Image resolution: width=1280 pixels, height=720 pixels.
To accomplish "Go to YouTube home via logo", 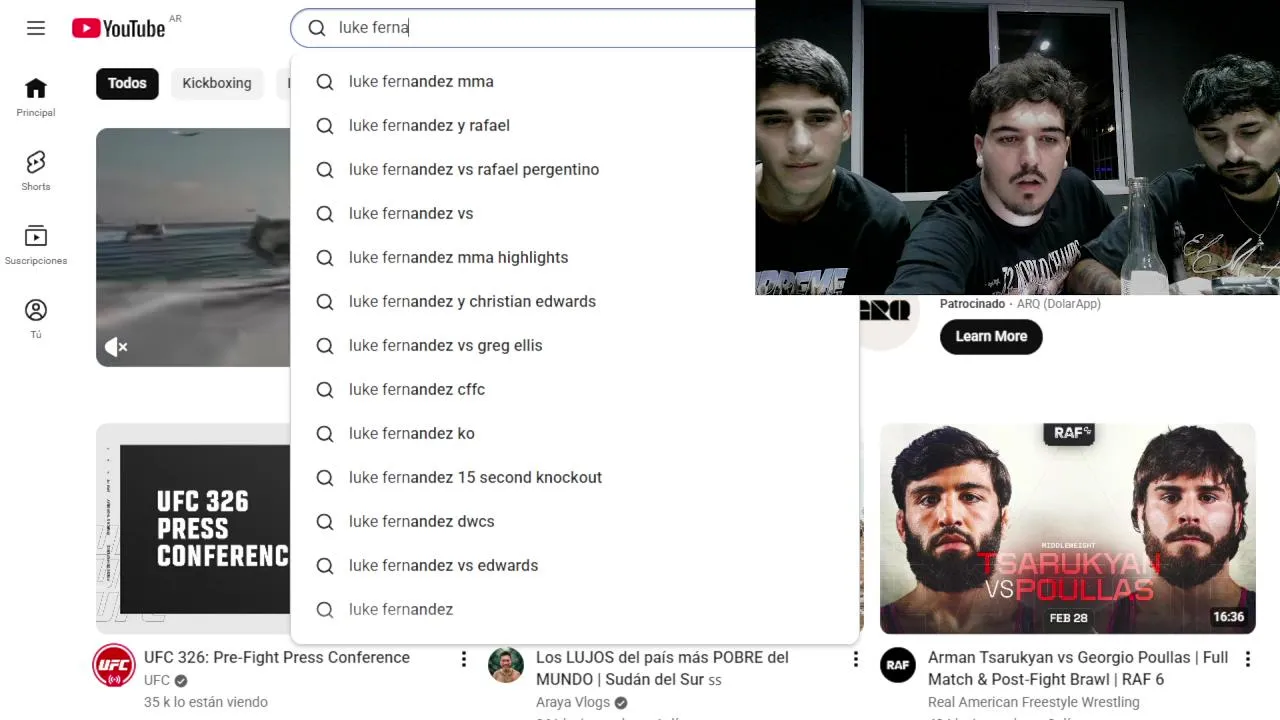I will [118, 28].
